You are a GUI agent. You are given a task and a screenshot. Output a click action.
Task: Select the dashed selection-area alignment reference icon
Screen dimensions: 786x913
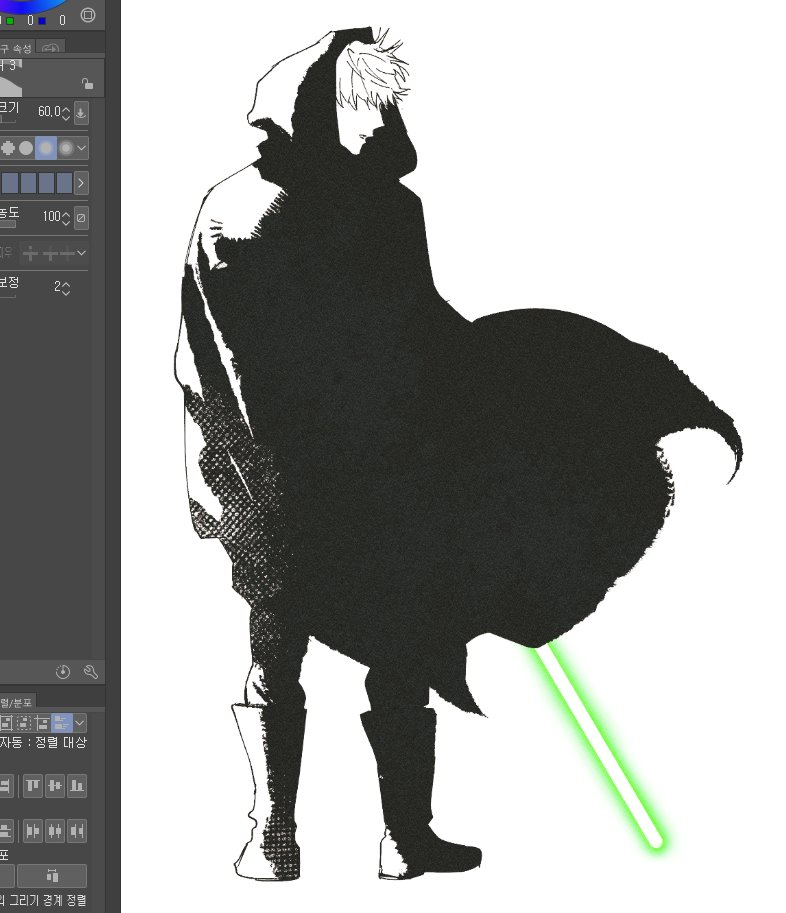[24, 723]
